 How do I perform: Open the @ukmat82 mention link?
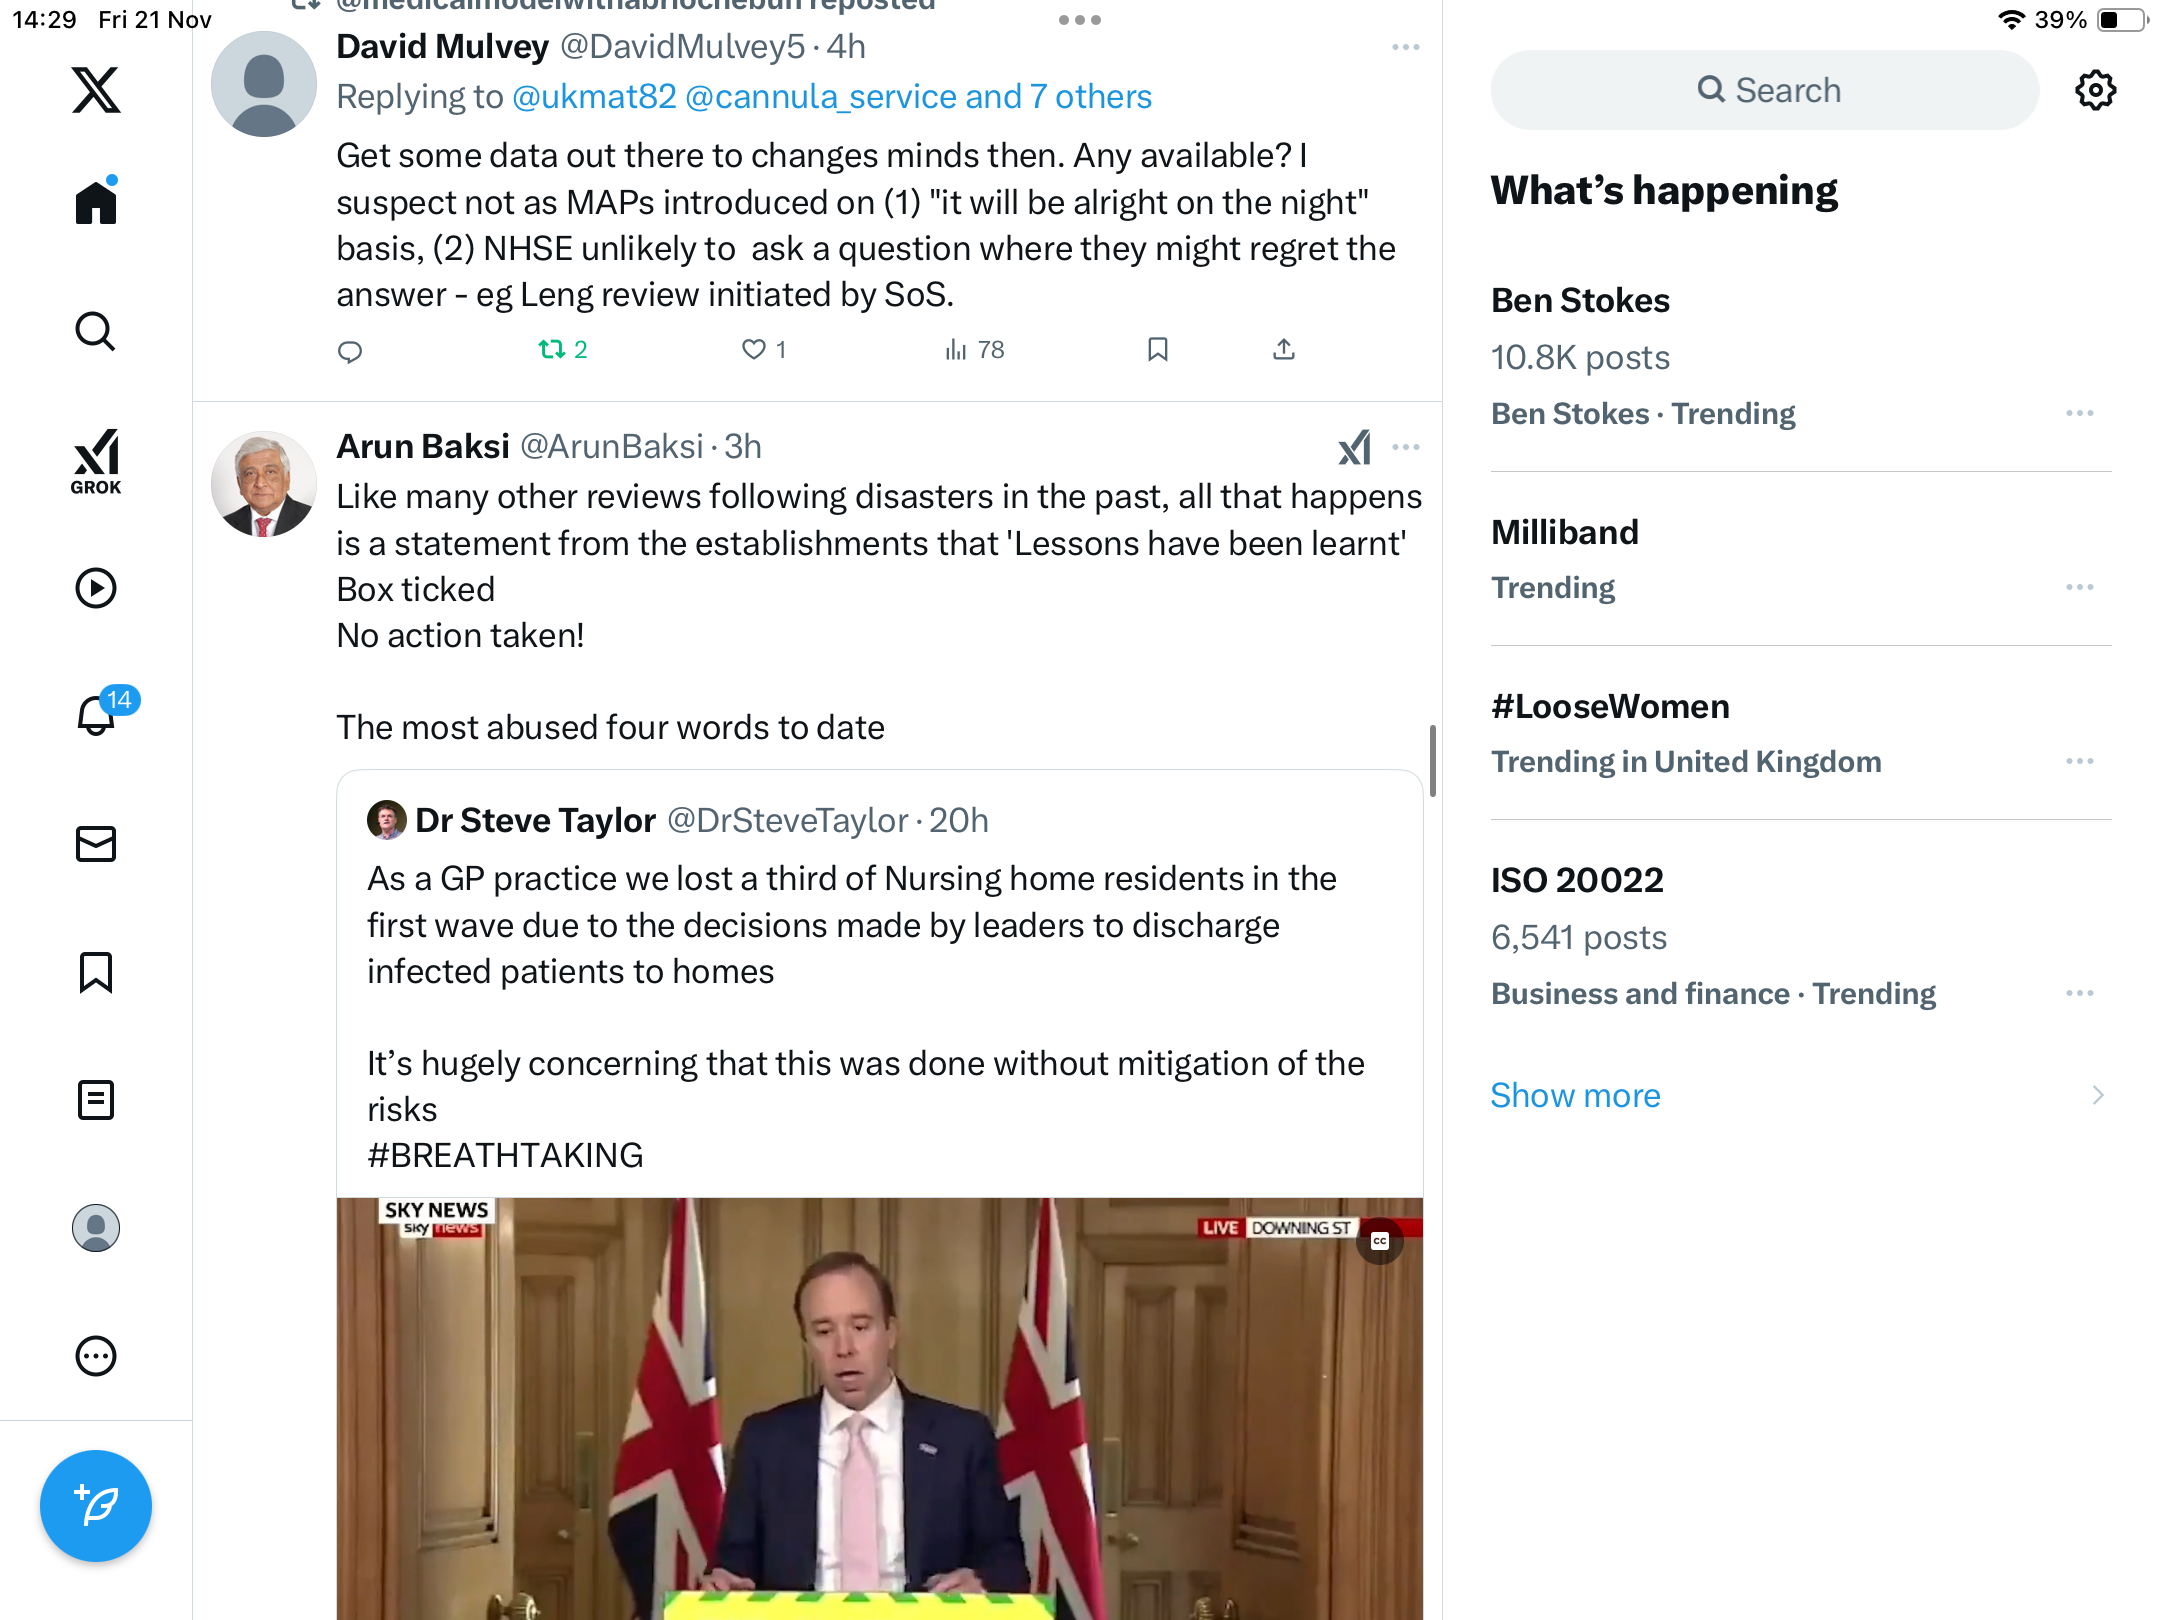(594, 96)
